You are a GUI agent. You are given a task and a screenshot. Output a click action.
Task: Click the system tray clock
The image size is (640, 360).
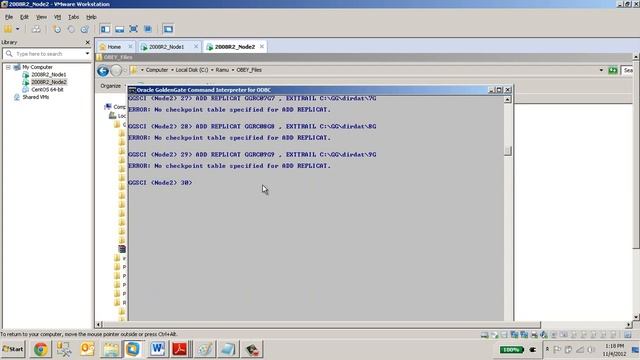pos(614,350)
